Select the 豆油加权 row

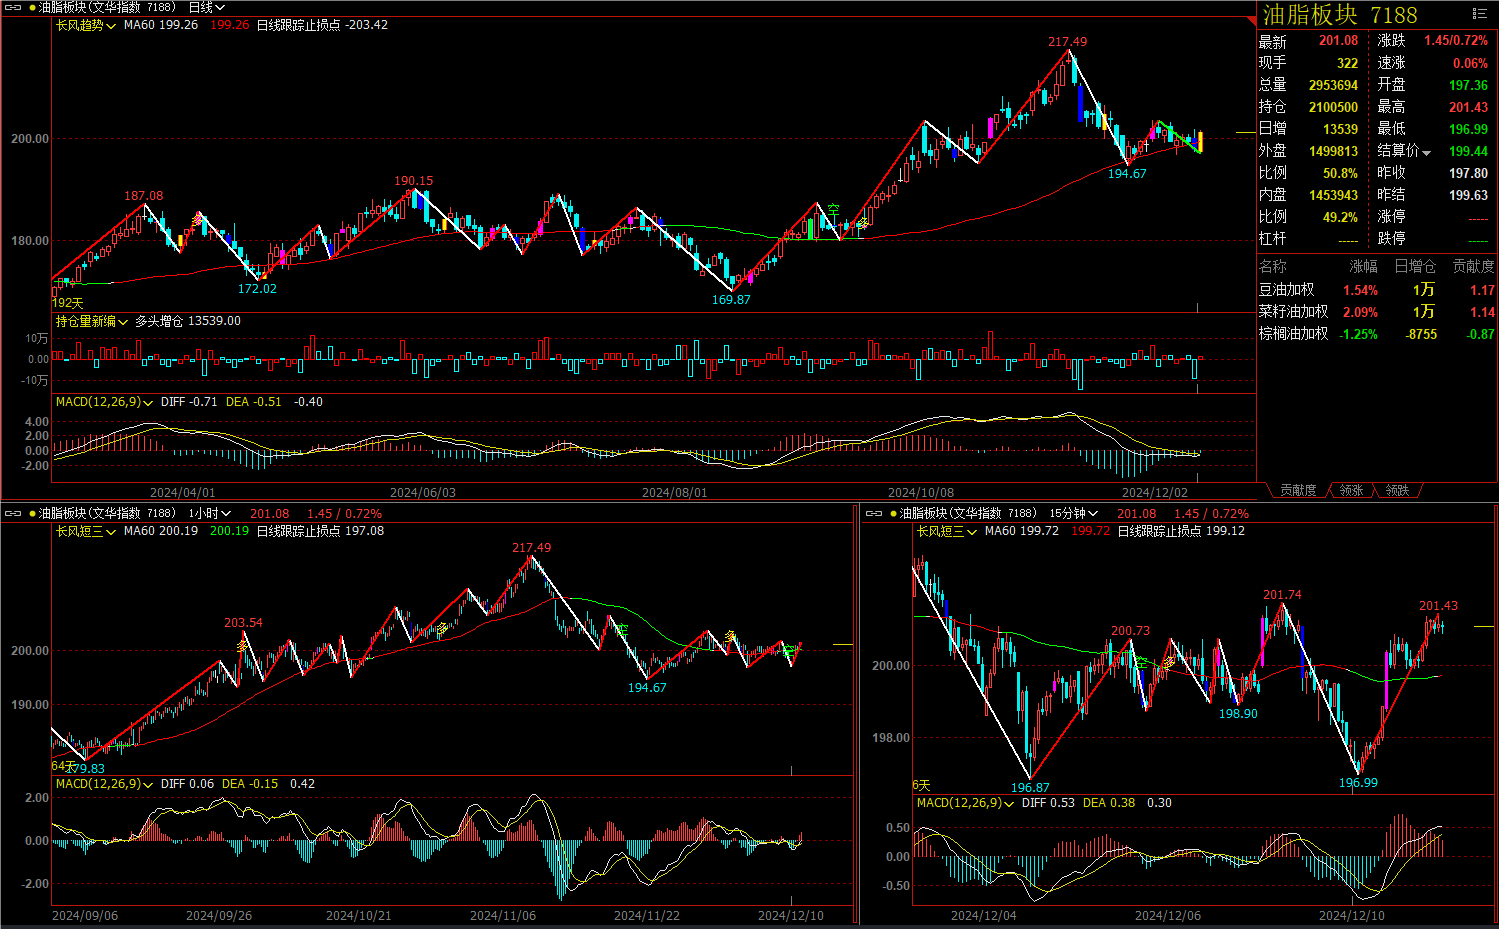(1286, 290)
